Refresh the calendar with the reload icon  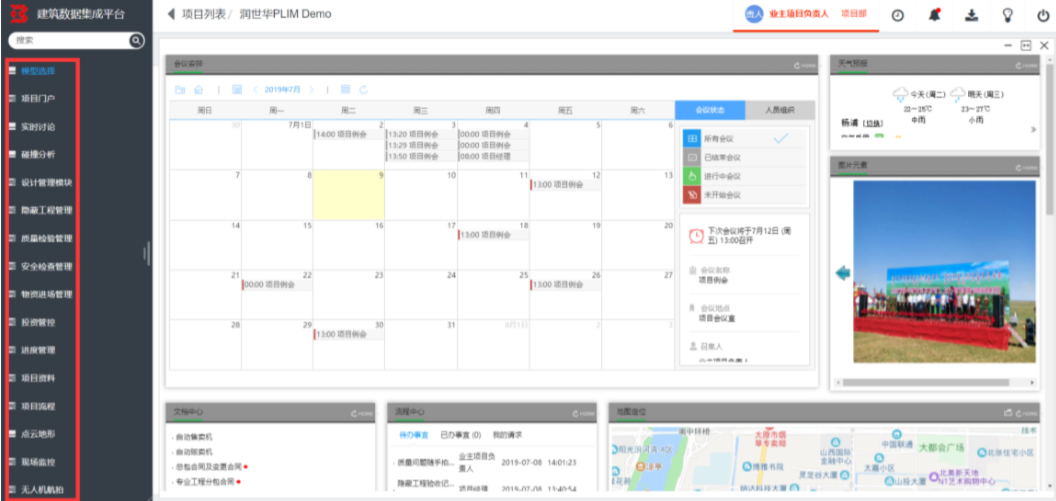[x=363, y=90]
